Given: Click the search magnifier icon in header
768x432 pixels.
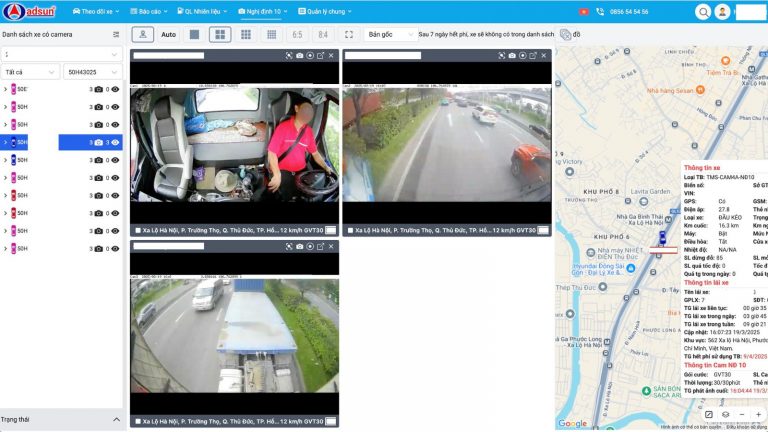Looking at the screenshot, I should pos(704,12).
